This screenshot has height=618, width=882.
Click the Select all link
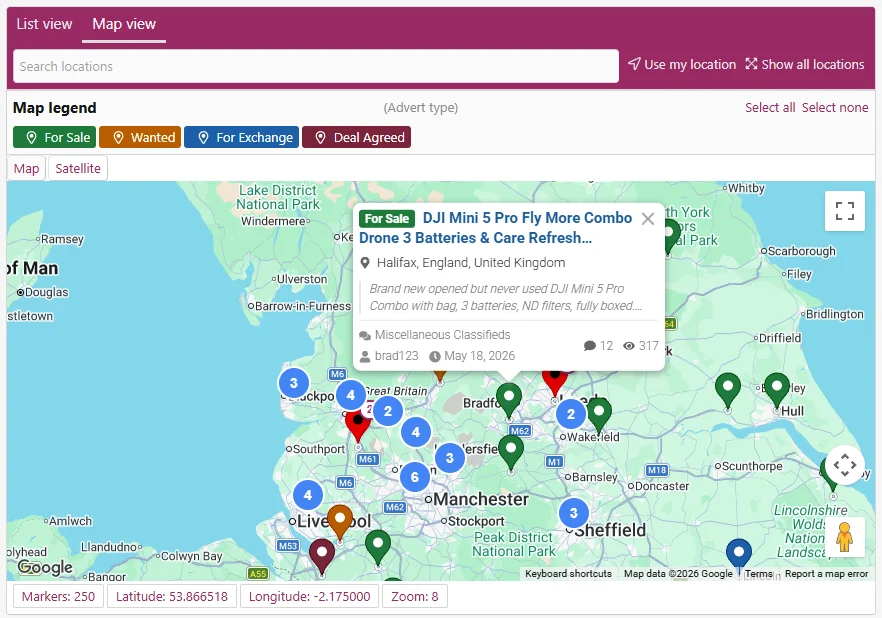pos(770,107)
